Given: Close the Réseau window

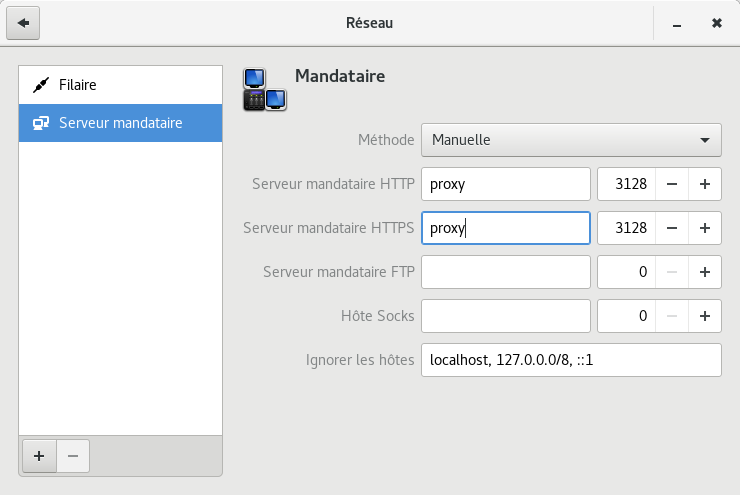Looking at the screenshot, I should pyautogui.click(x=716, y=23).
